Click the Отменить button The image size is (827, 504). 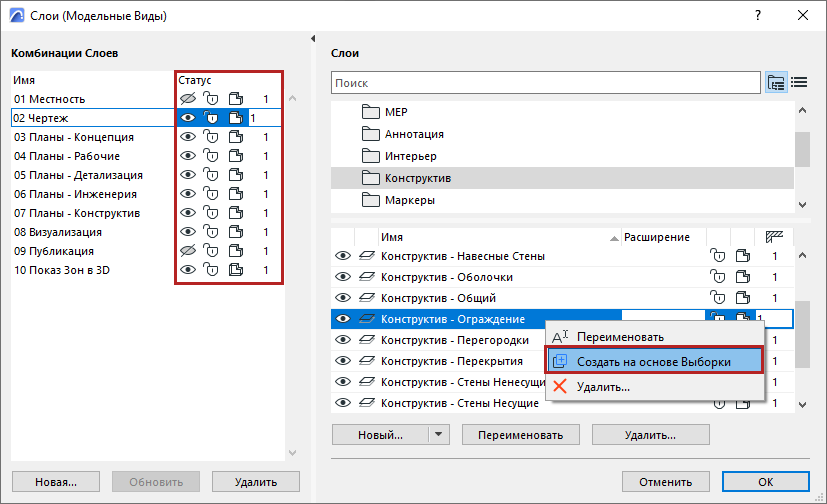click(666, 481)
